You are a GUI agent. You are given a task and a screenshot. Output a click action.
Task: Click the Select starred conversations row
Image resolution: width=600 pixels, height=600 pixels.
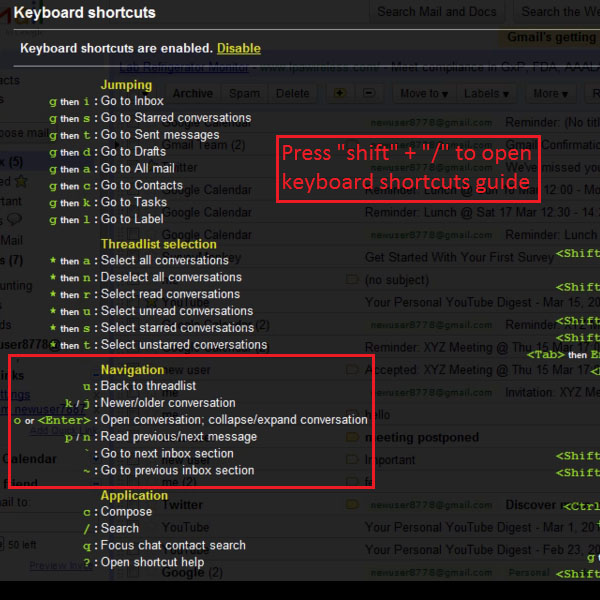(x=152, y=328)
